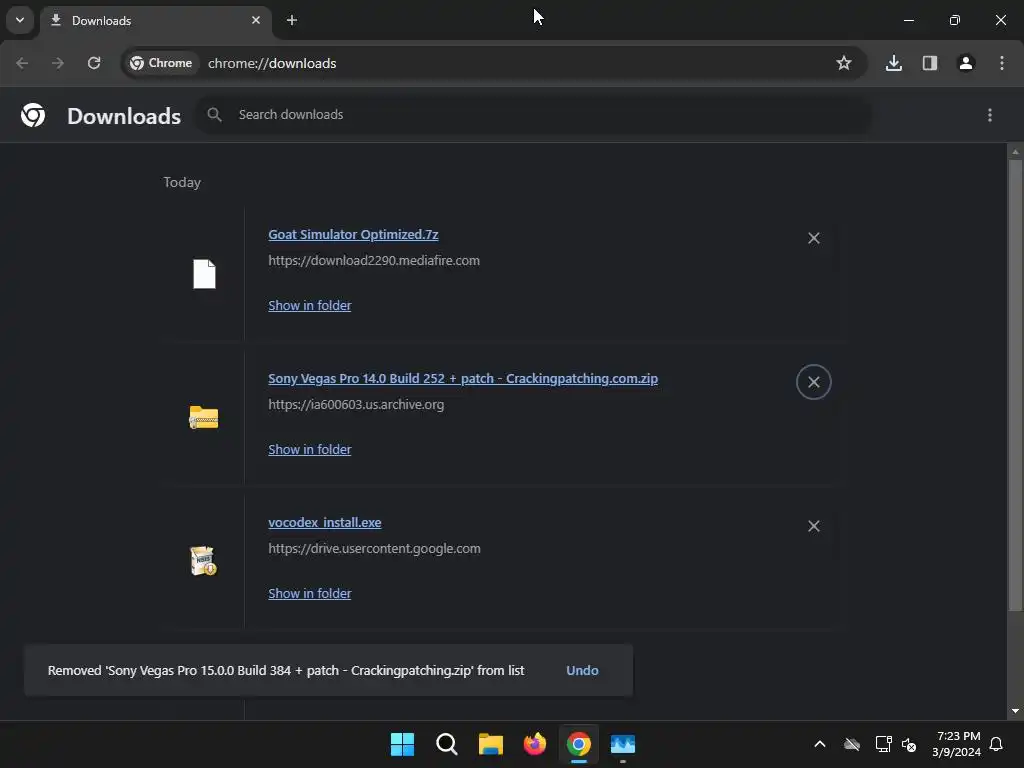Image resolution: width=1024 pixels, height=768 pixels.
Task: Open the Windows Start menu
Action: click(x=402, y=744)
